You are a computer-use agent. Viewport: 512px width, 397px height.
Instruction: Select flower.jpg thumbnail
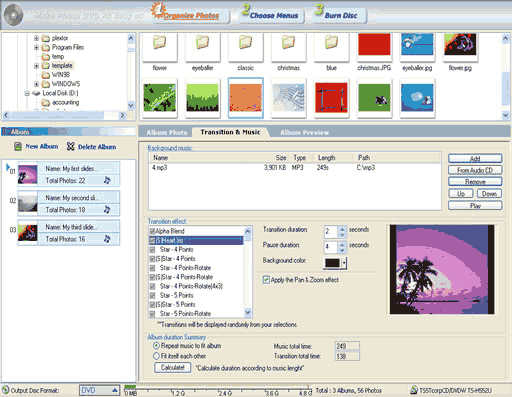coord(460,44)
